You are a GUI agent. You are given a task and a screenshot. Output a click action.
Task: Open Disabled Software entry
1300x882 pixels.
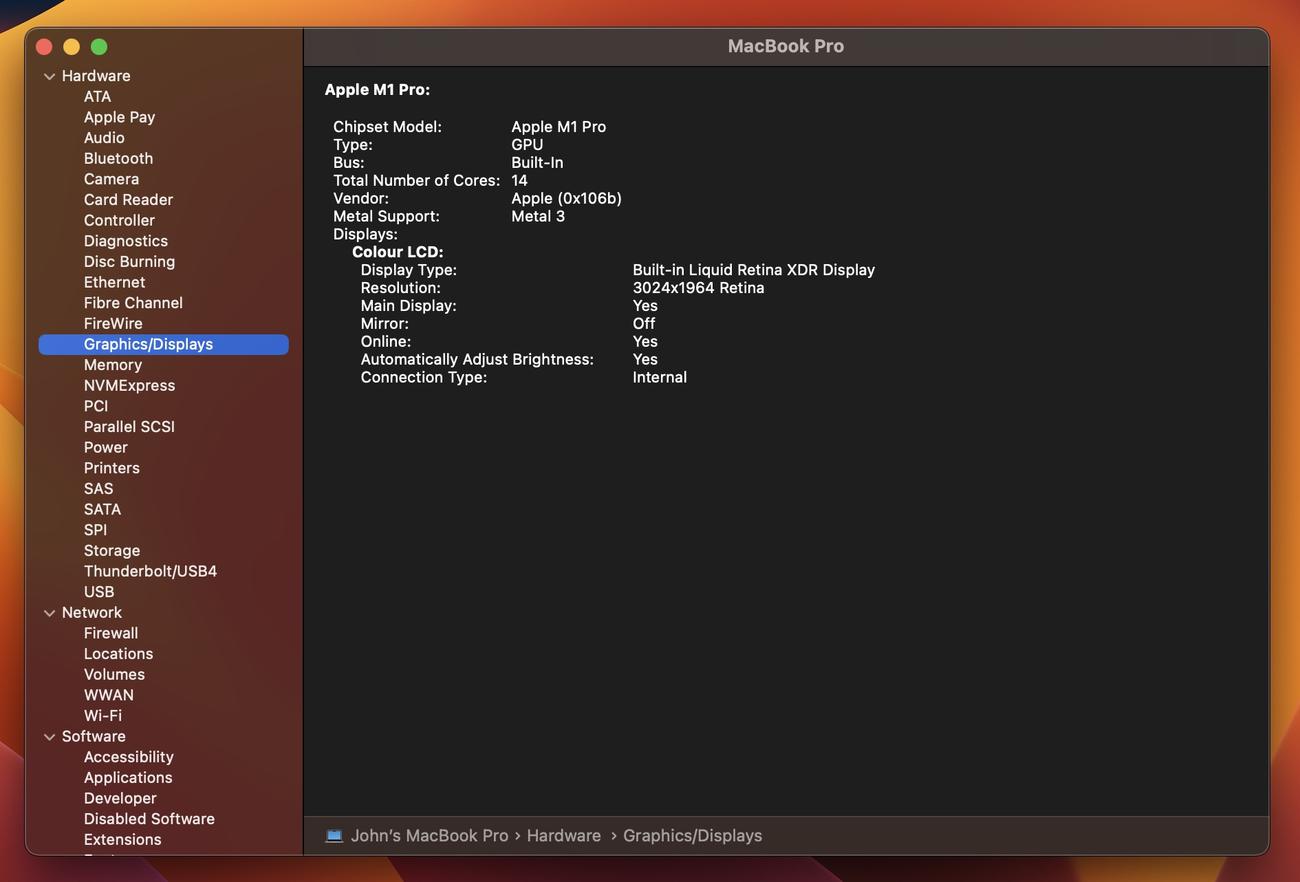(149, 819)
